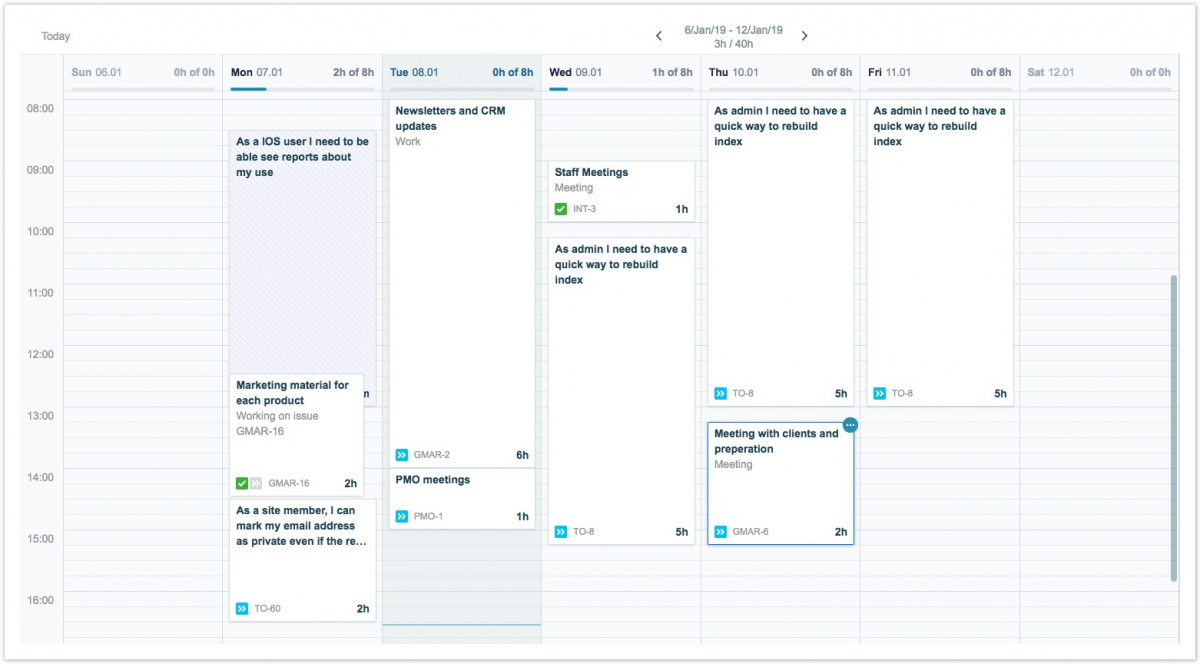This screenshot has width=1200, height=664.
Task: Toggle the green checkmark beside INT-3
Action: pyautogui.click(x=561, y=209)
